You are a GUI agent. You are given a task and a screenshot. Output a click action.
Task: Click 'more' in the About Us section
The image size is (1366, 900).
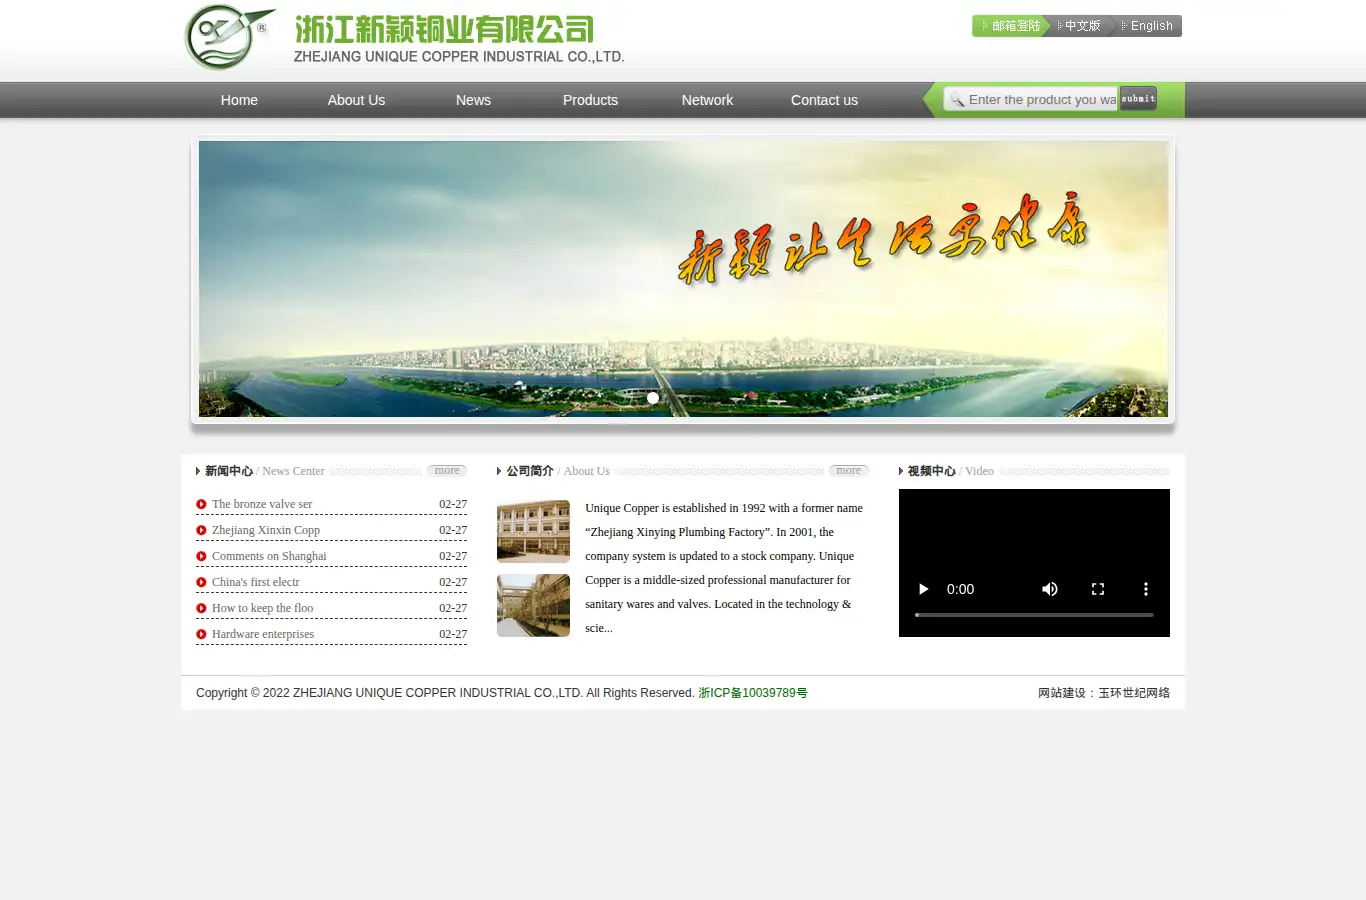[x=849, y=470]
